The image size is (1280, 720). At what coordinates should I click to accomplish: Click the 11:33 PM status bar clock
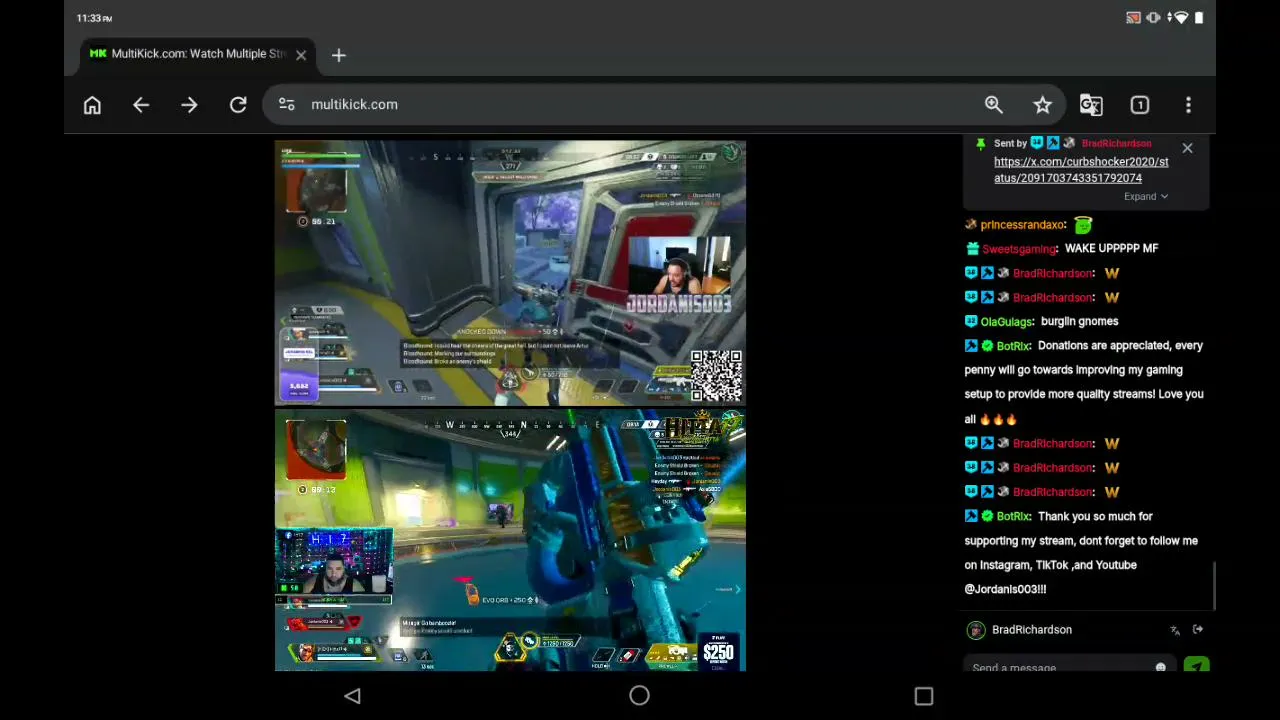(x=94, y=18)
